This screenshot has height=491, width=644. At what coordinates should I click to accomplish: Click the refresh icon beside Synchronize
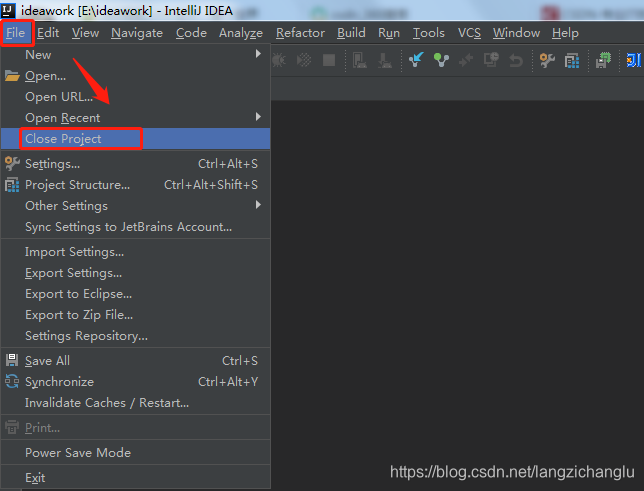coord(12,381)
